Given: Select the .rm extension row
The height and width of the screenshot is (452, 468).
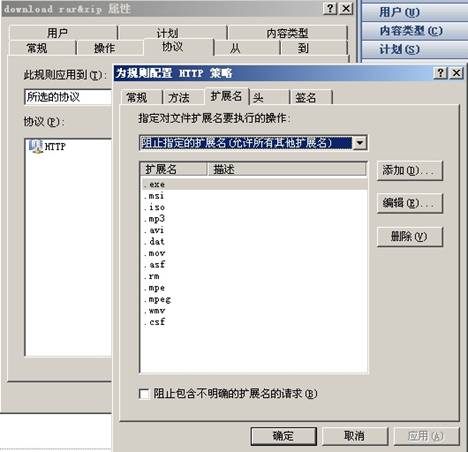Looking at the screenshot, I should pyautogui.click(x=255, y=276).
